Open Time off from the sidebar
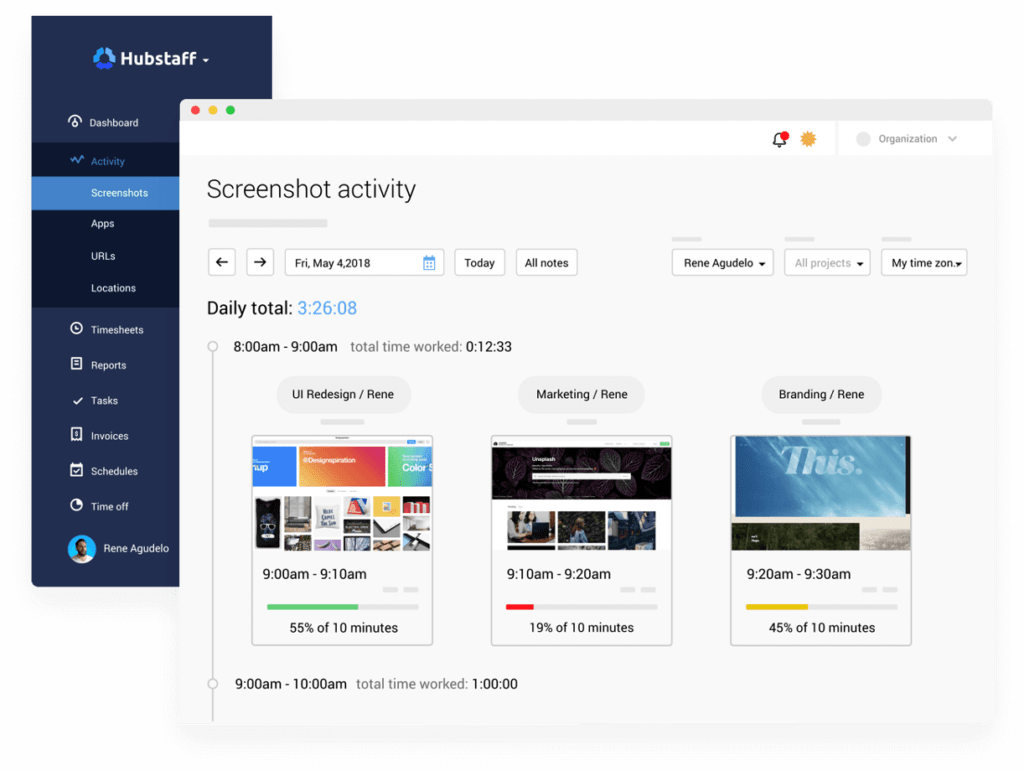Image resolution: width=1024 pixels, height=771 pixels. coord(110,506)
